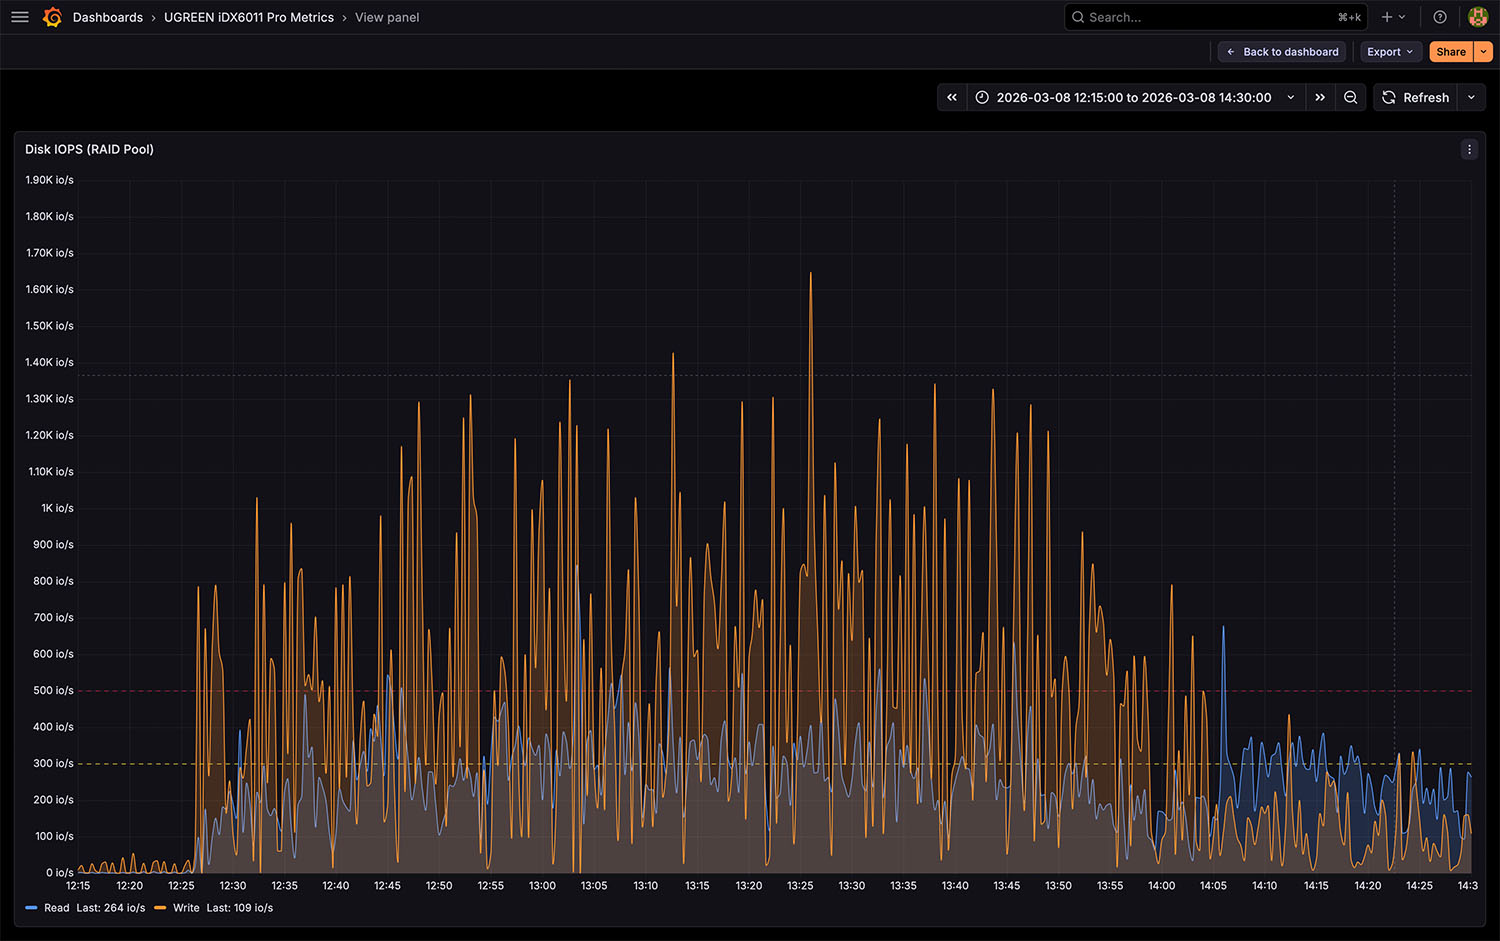Shift time range forward
This screenshot has width=1500, height=941.
tap(1320, 97)
